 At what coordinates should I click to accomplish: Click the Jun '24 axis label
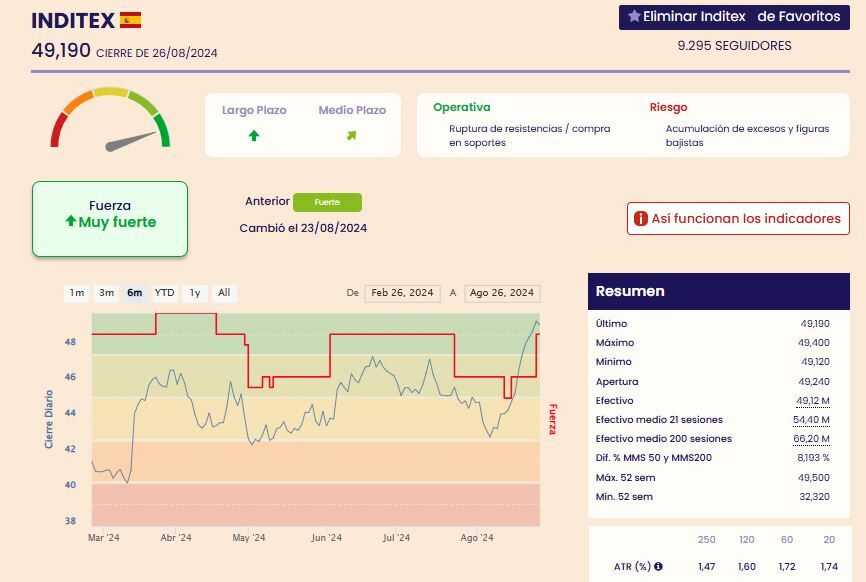326,537
